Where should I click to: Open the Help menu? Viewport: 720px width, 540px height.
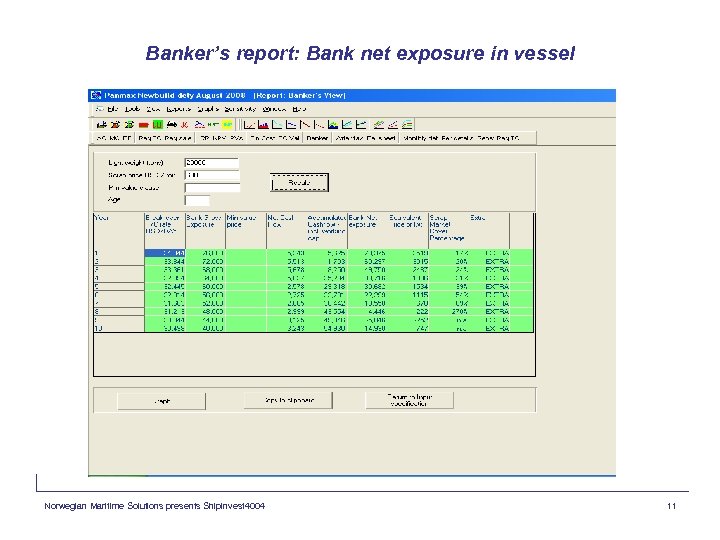click(x=299, y=109)
